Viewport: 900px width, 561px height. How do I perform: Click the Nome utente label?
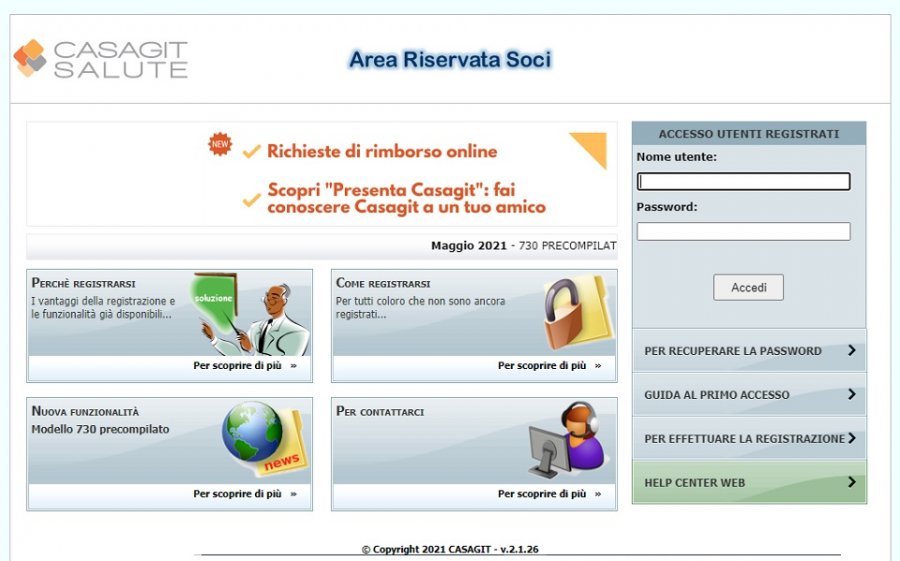(x=677, y=157)
